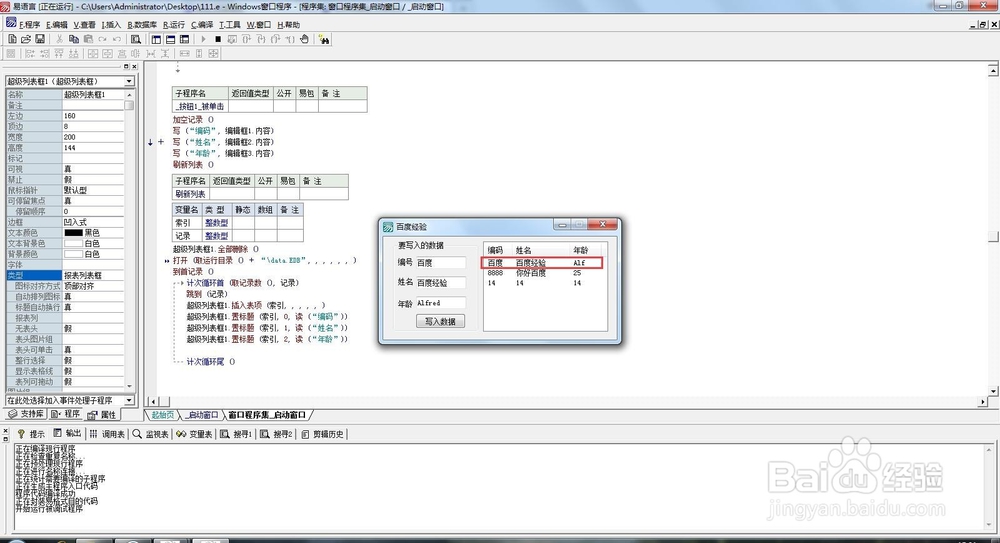The height and width of the screenshot is (543, 1000).
Task: Switch to the _启动窗口 editor tab
Action: click(202, 415)
